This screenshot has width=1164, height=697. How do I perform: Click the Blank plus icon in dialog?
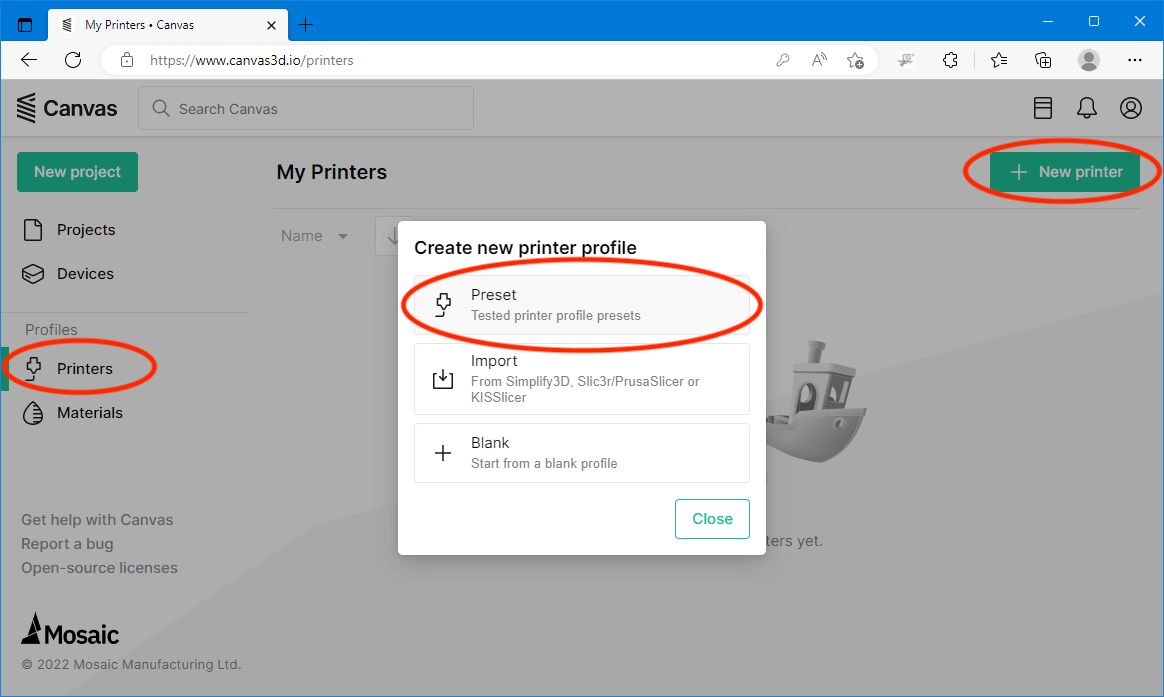443,453
